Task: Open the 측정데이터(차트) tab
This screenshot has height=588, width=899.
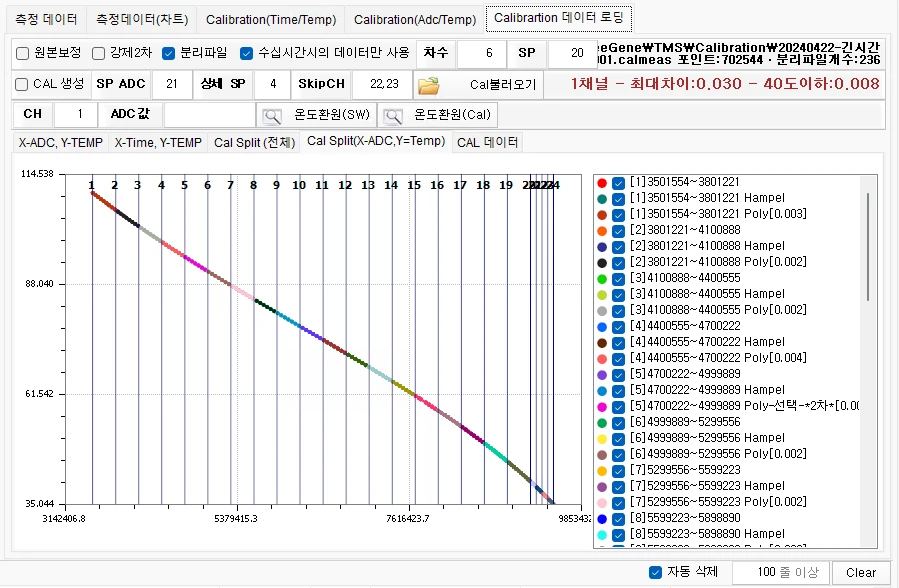Action: 142,19
